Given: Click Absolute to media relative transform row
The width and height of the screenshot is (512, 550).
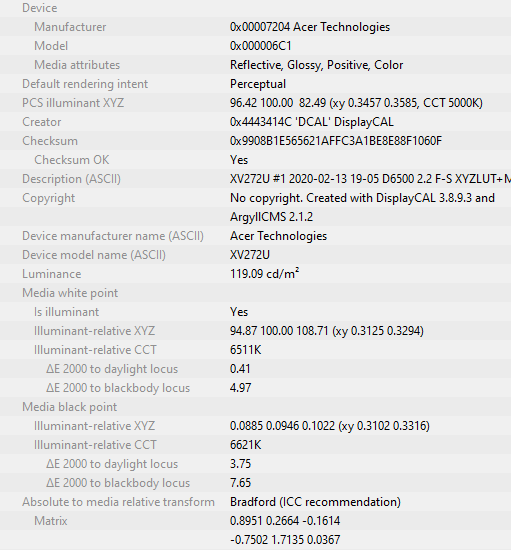Looking at the screenshot, I should [255, 502].
